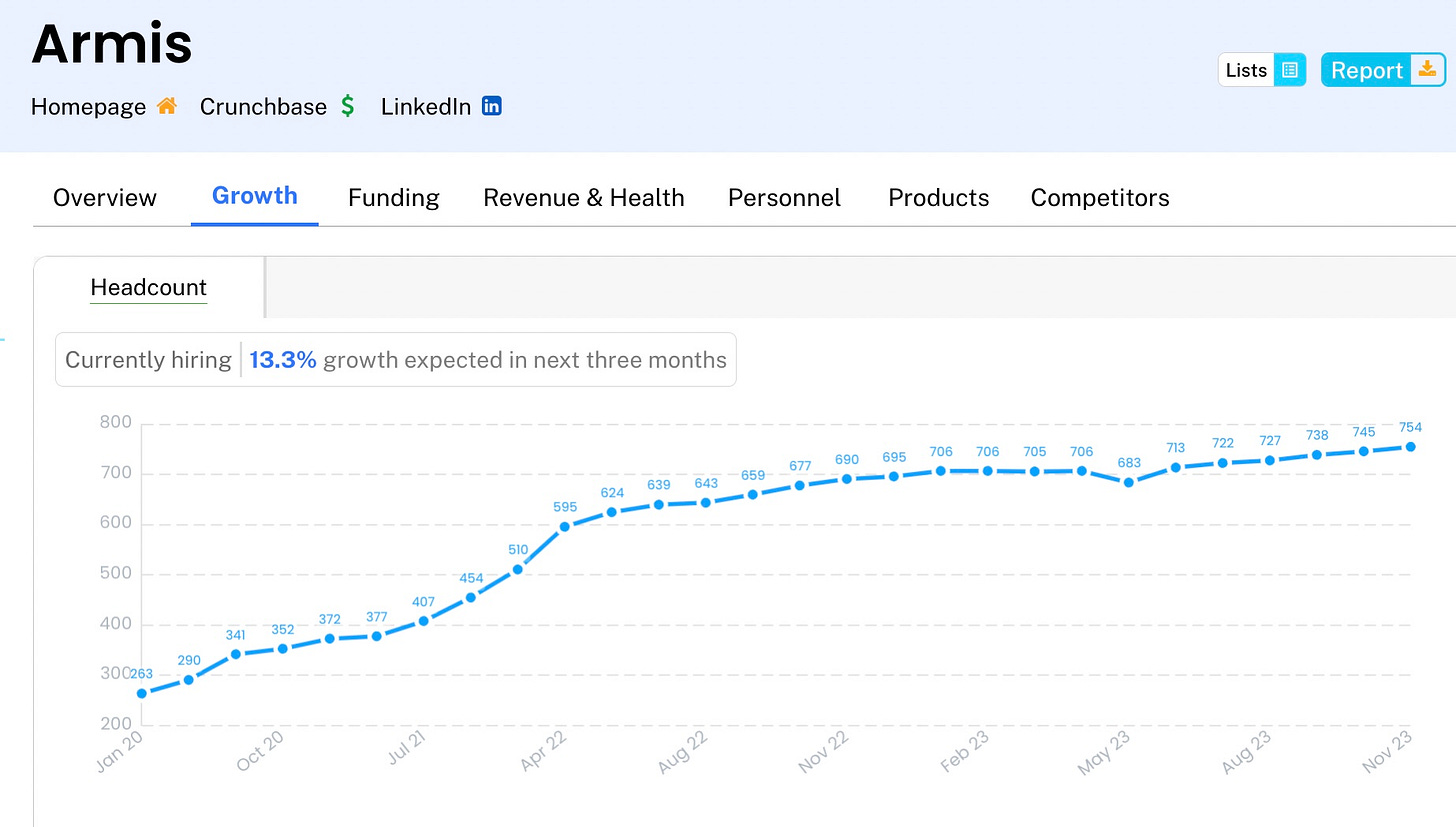Switch to the Products tab
This screenshot has width=1456, height=827.
pyautogui.click(x=939, y=198)
